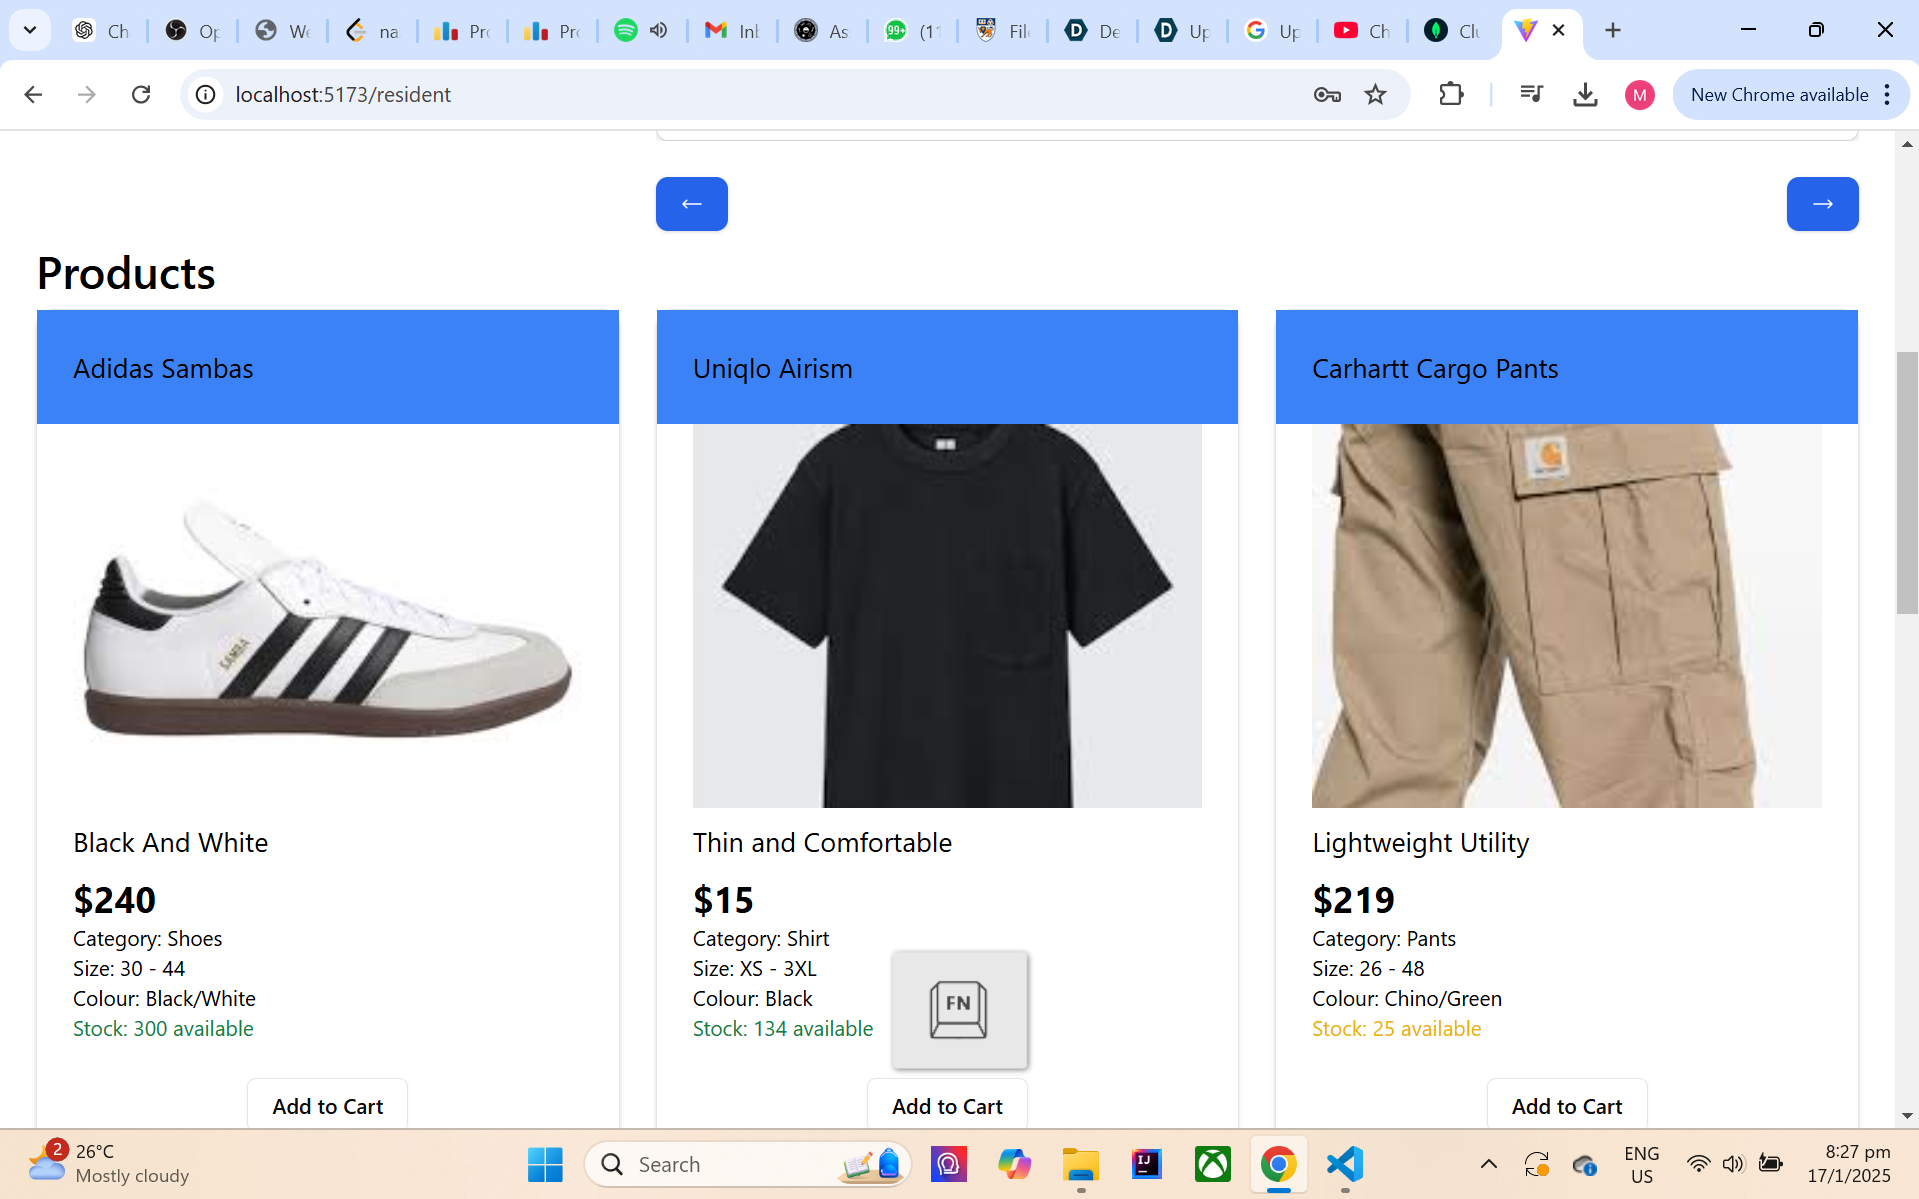
Task: Add Uniqlo Airism to cart
Action: point(947,1105)
